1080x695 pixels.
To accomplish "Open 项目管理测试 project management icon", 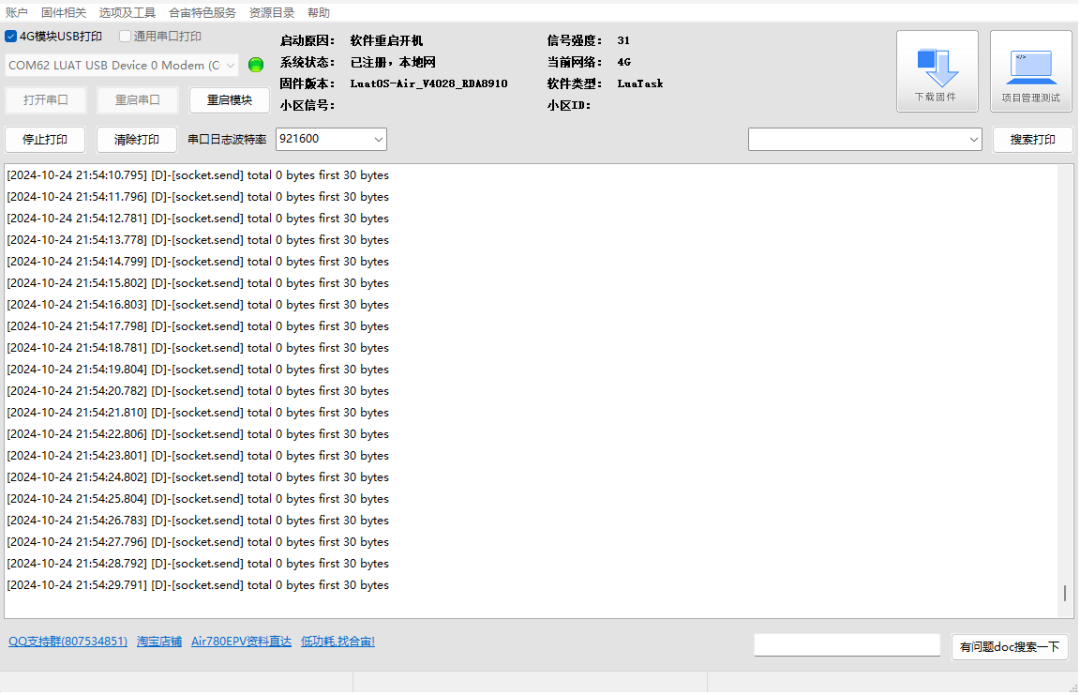I will (x=1030, y=71).
